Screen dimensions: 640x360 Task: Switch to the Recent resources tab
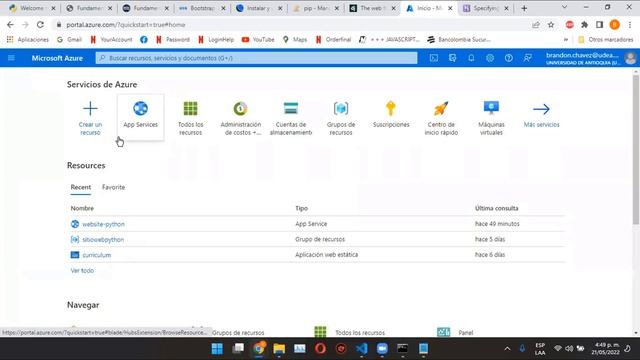81,187
